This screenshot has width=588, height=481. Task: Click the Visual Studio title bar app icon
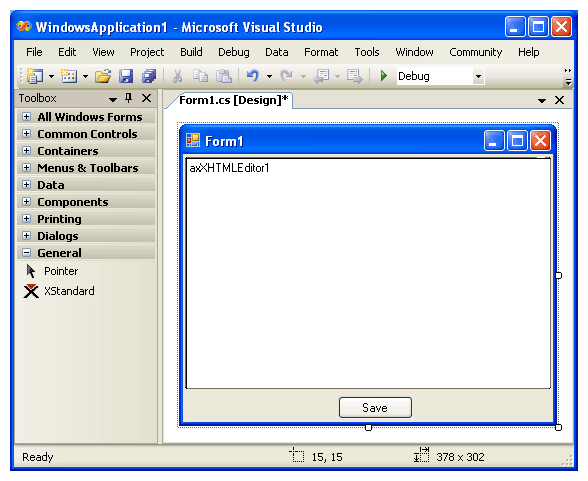point(24,27)
